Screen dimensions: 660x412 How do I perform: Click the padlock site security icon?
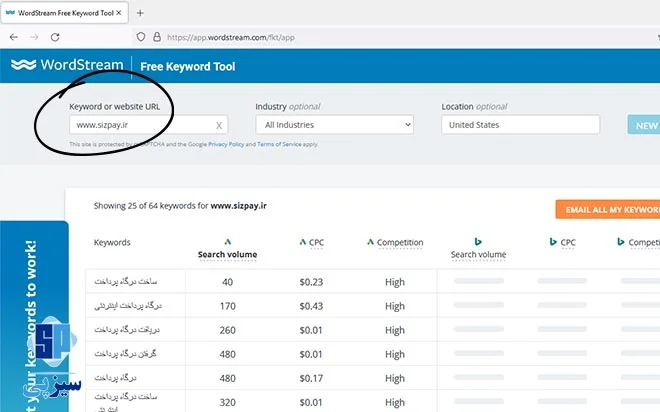point(157,37)
